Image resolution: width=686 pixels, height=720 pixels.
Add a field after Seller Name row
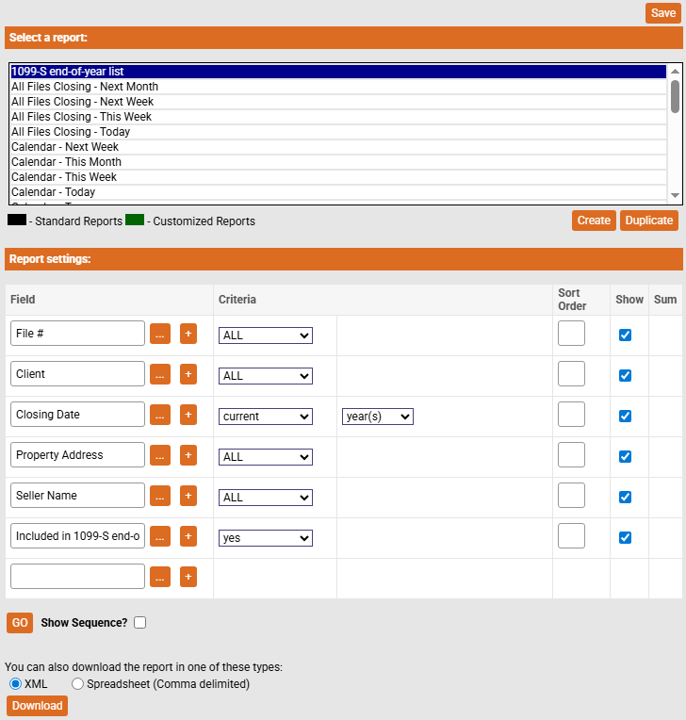tap(188, 495)
